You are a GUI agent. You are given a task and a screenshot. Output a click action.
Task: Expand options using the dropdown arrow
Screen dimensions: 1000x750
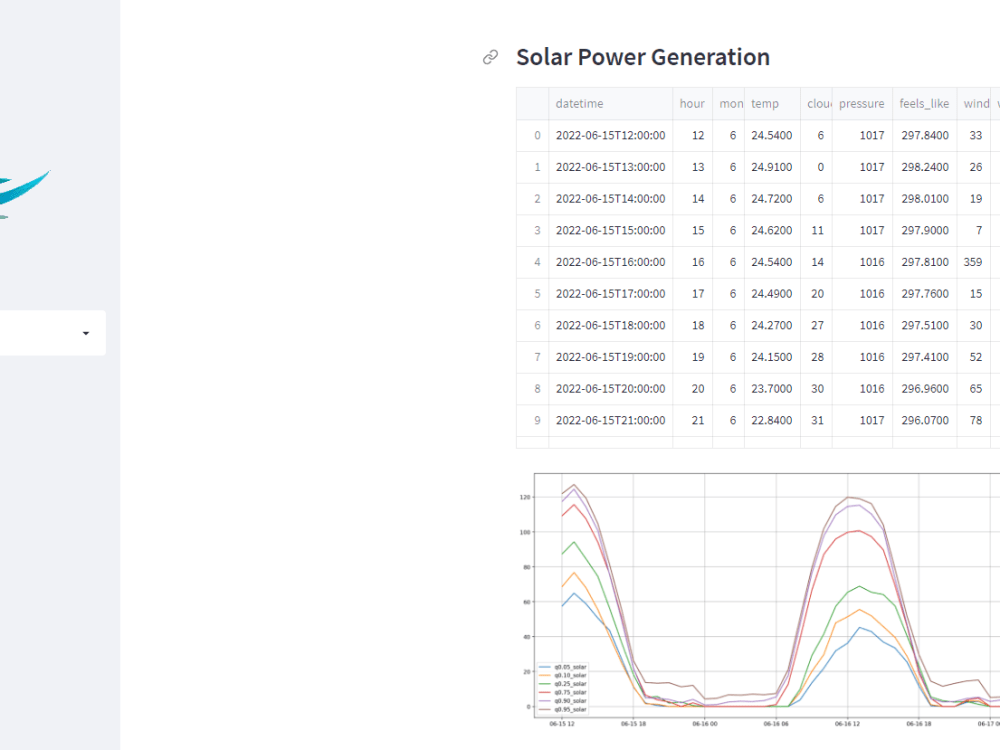[85, 333]
